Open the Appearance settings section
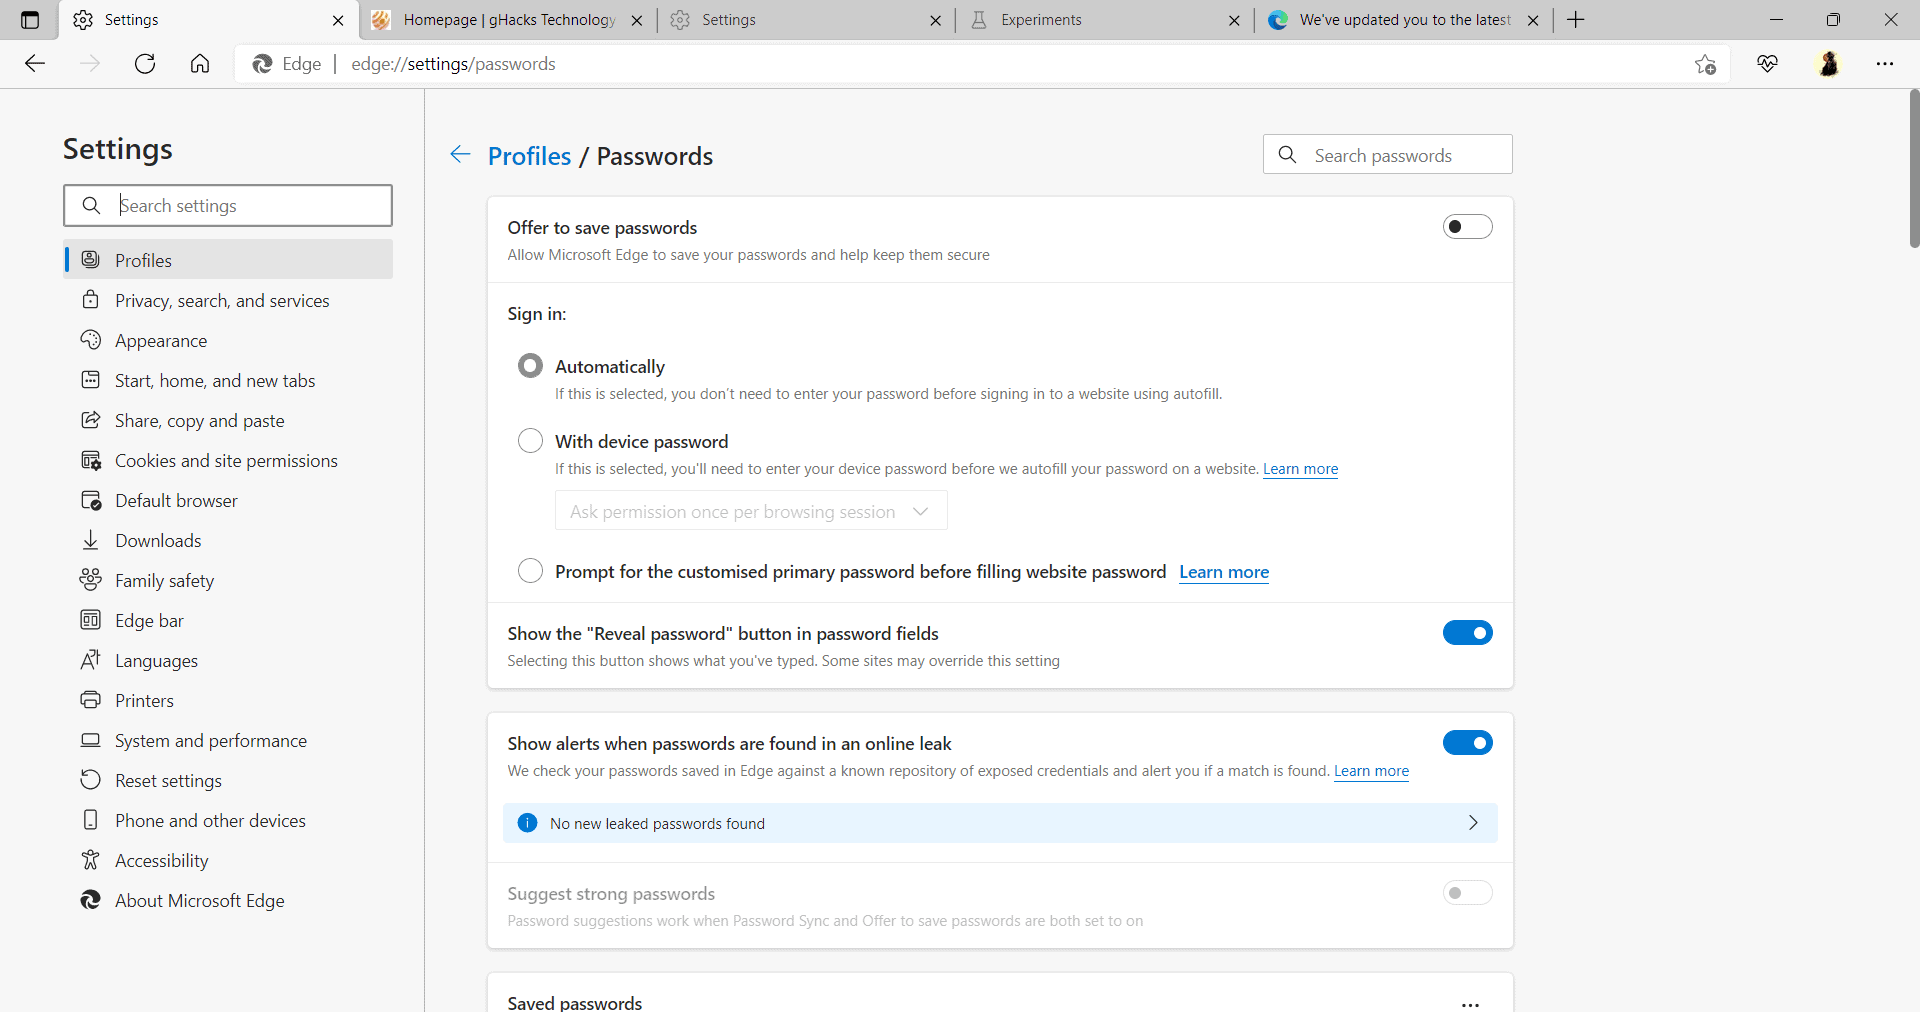1920x1012 pixels. tap(160, 340)
